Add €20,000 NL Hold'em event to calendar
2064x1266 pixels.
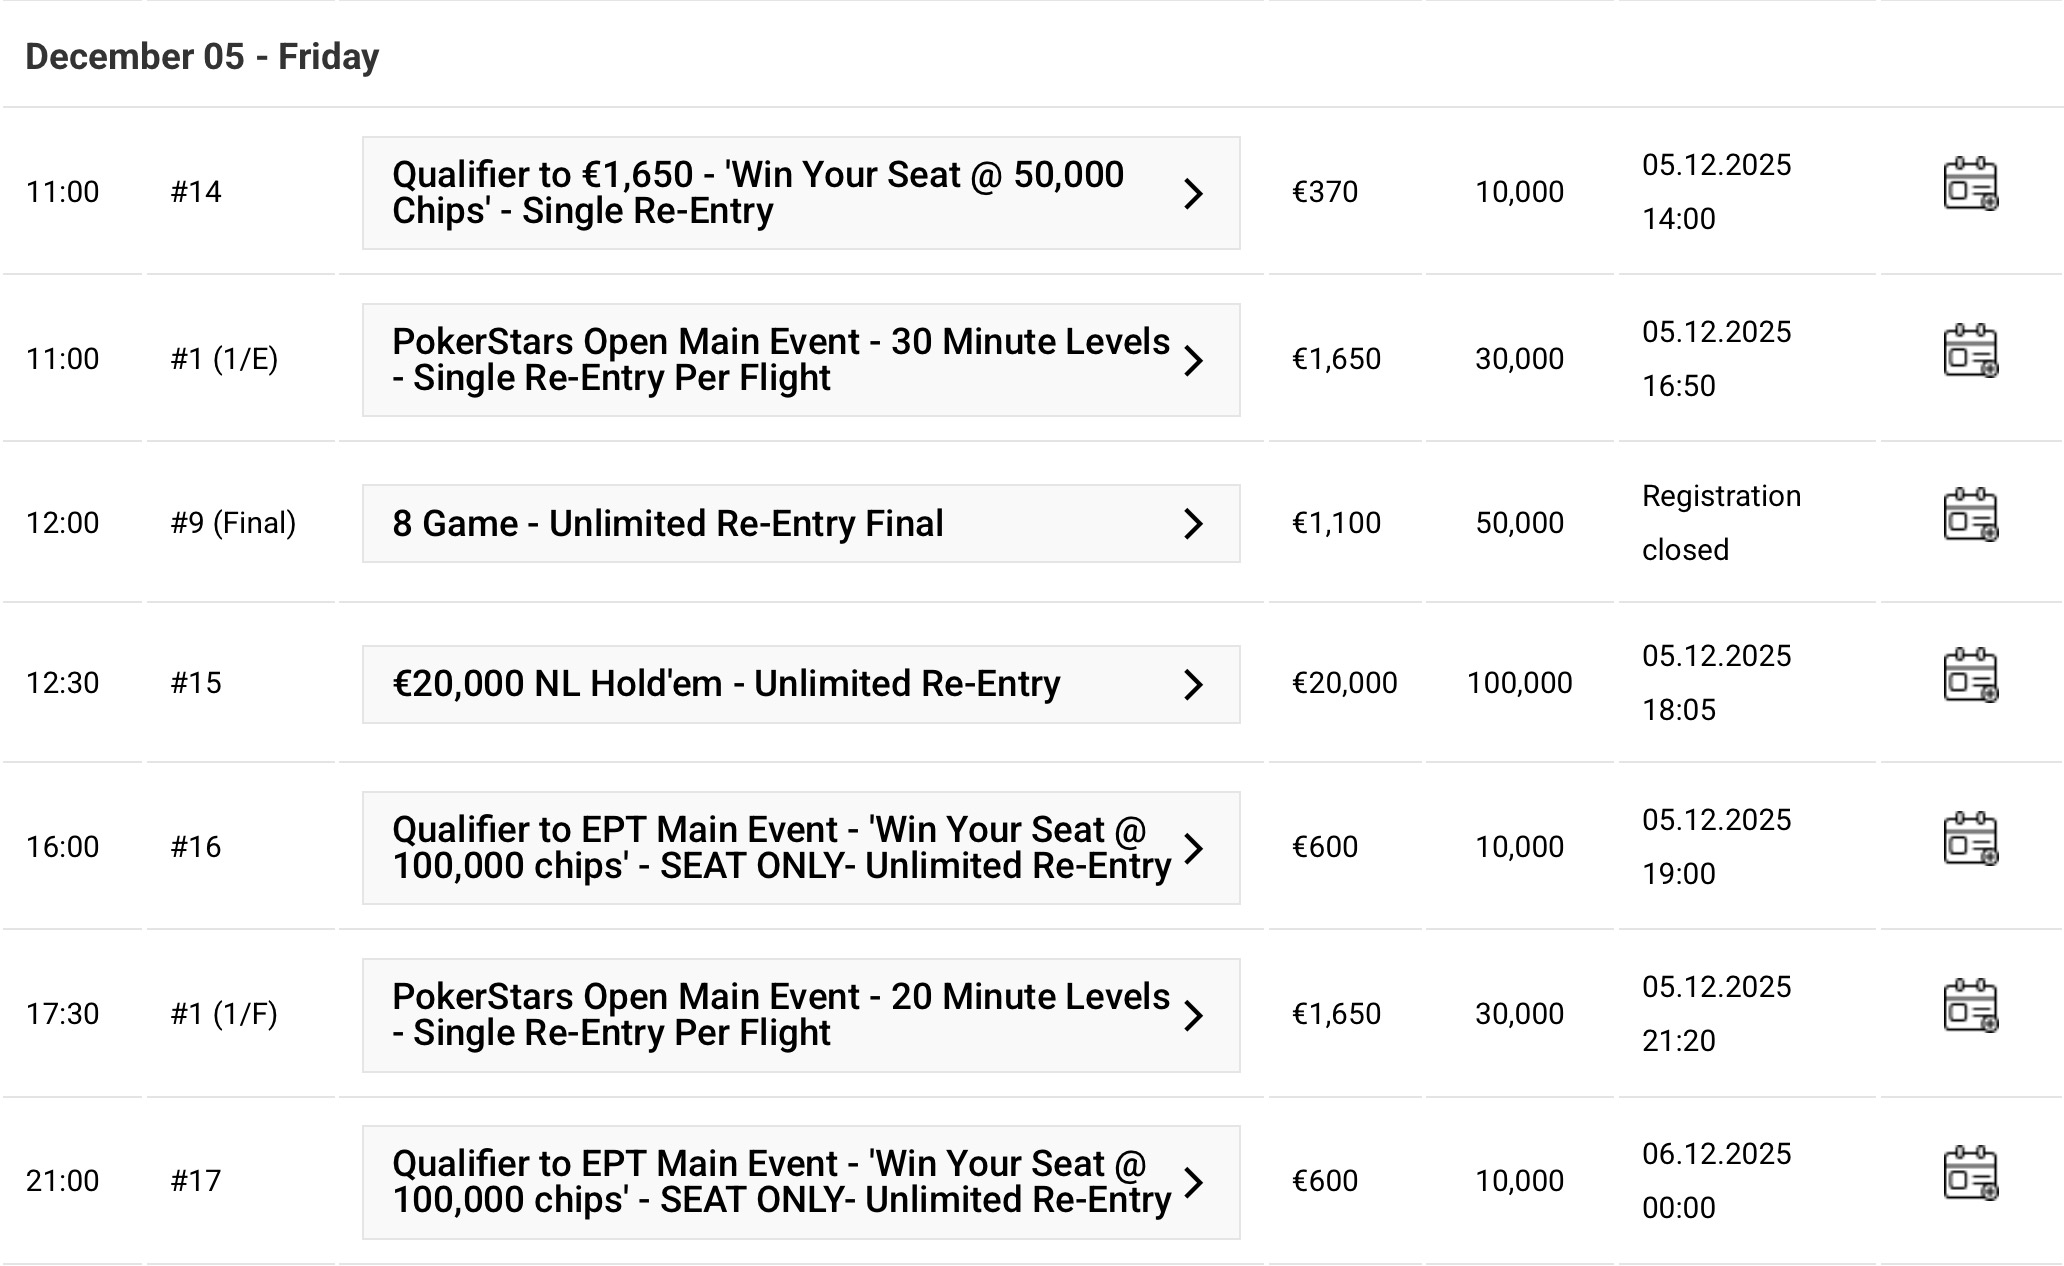coord(1969,676)
